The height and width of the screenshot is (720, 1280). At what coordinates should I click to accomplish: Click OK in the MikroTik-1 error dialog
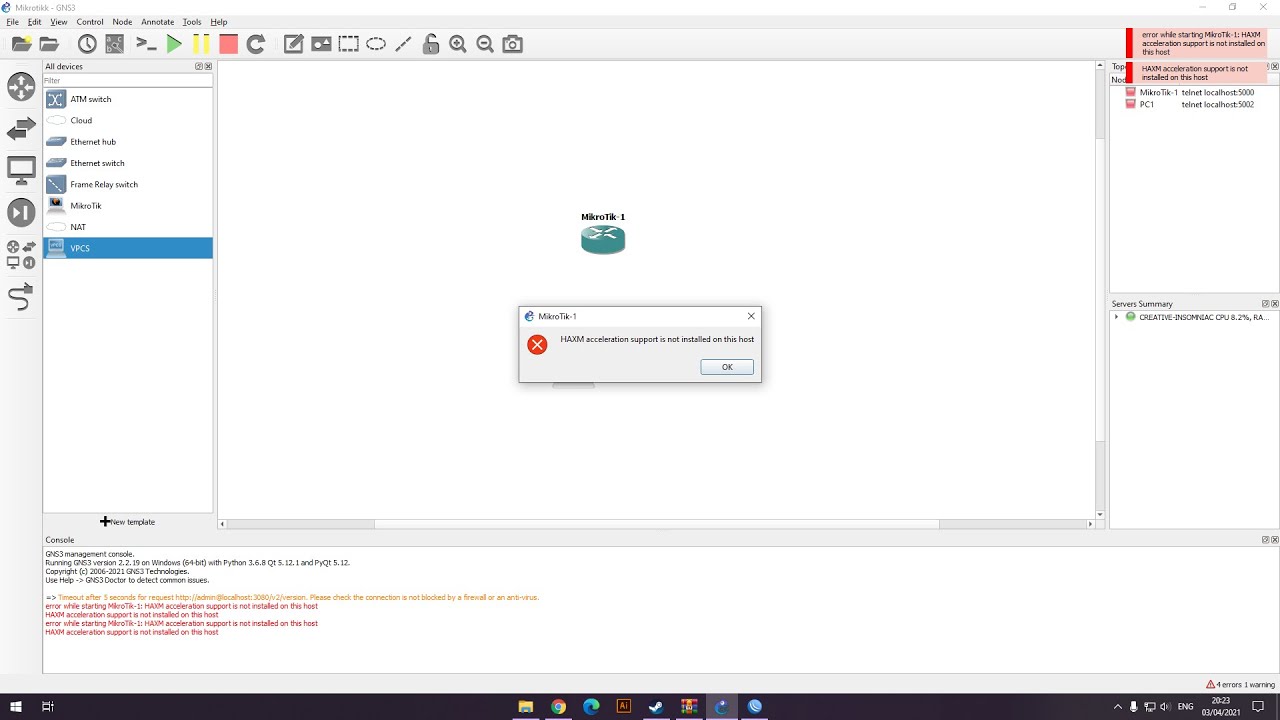click(x=727, y=367)
